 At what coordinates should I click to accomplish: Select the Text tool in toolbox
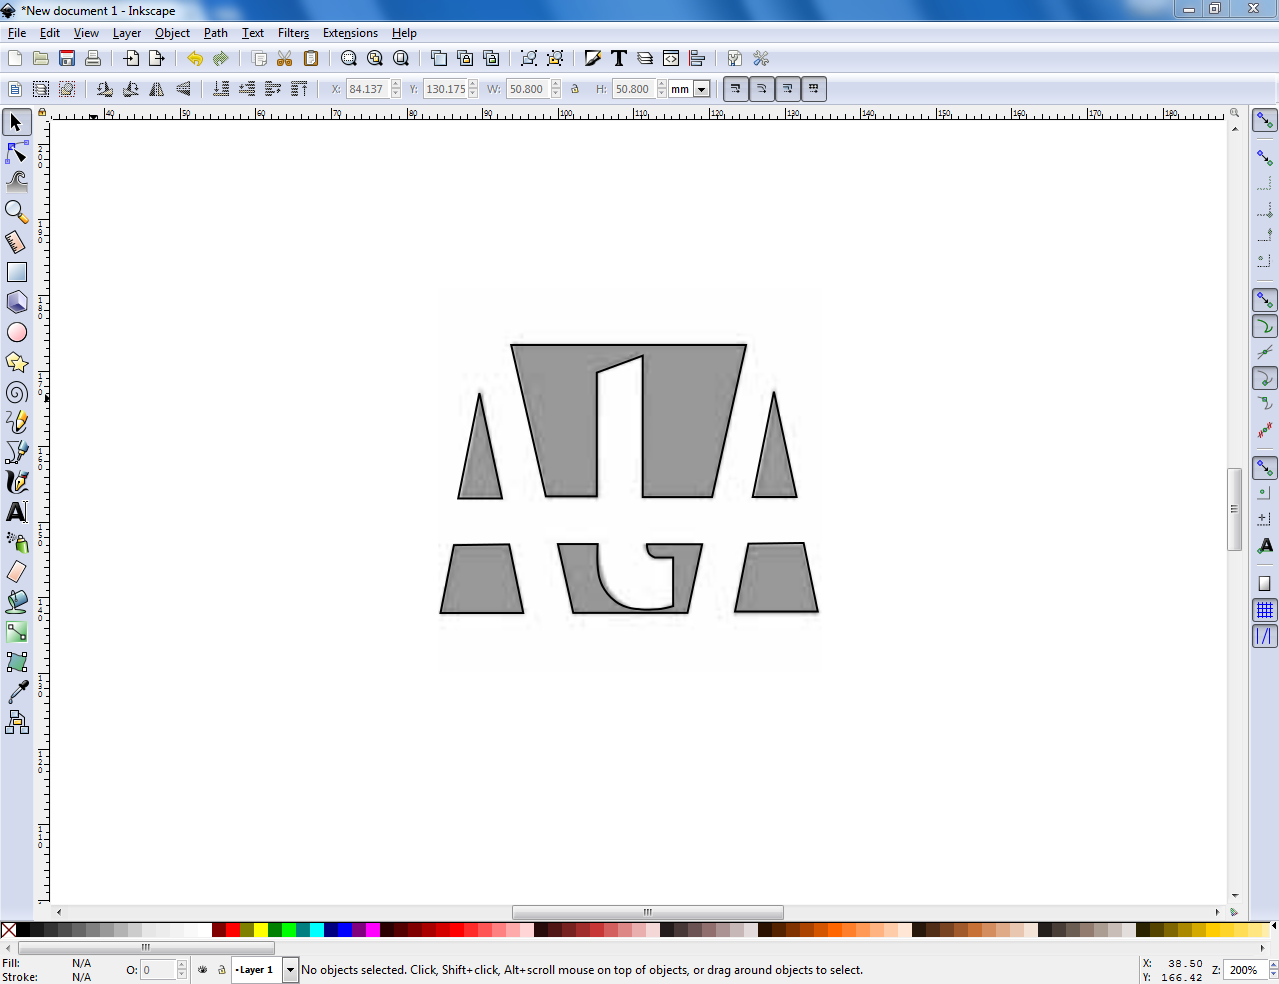(x=16, y=512)
